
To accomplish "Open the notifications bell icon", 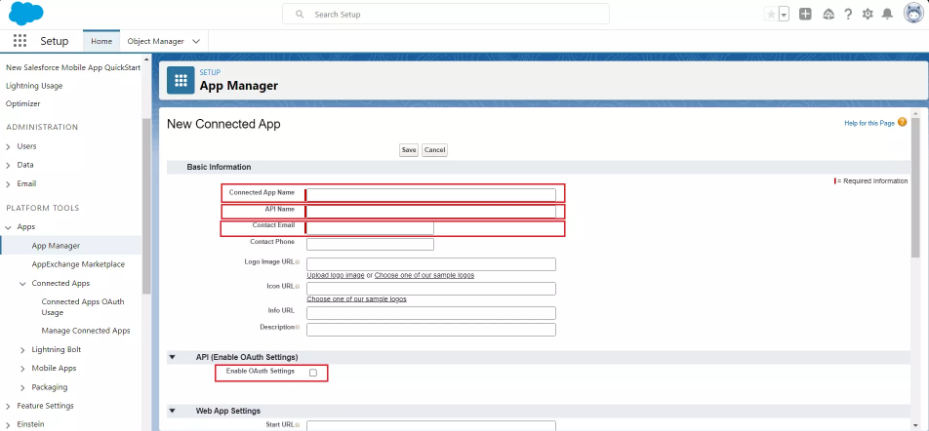I will coord(887,14).
